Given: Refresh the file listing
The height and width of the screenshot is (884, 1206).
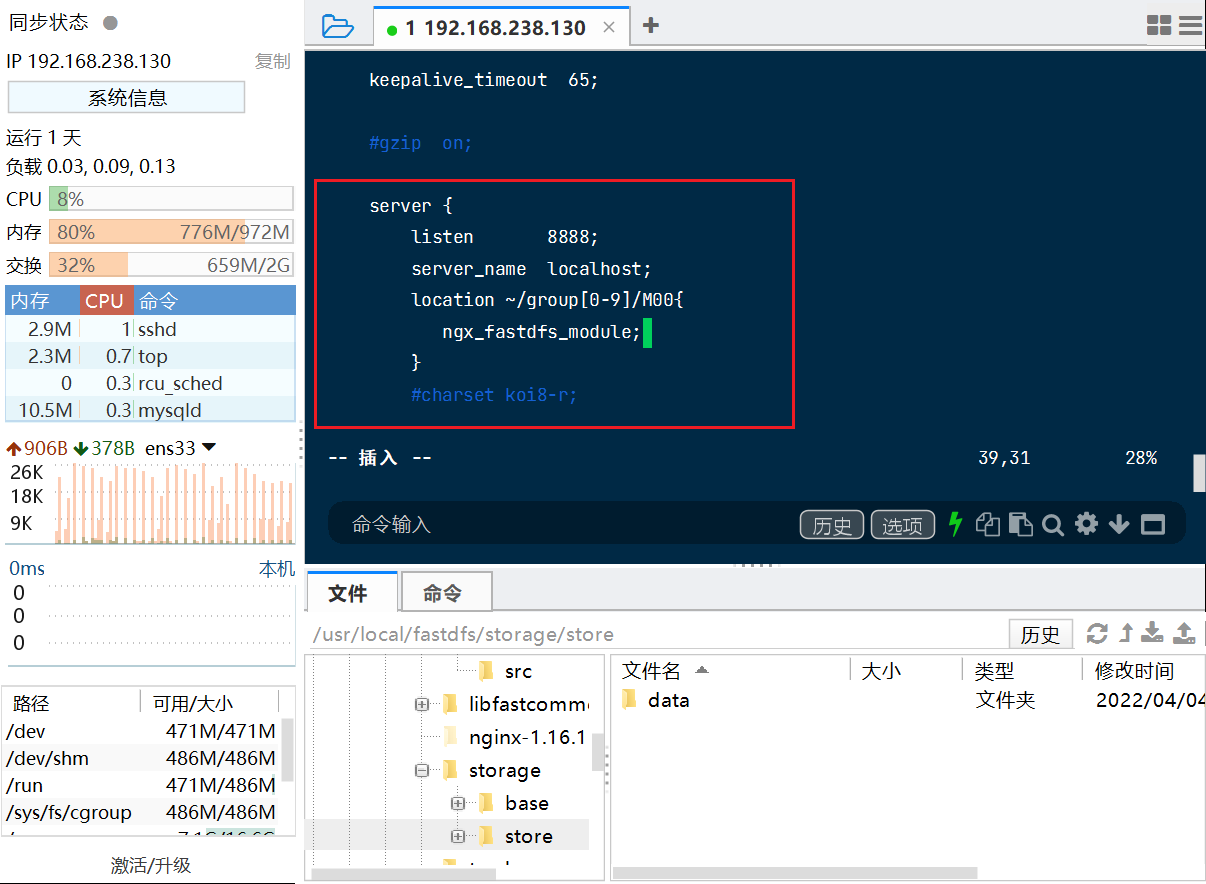Looking at the screenshot, I should point(1097,633).
